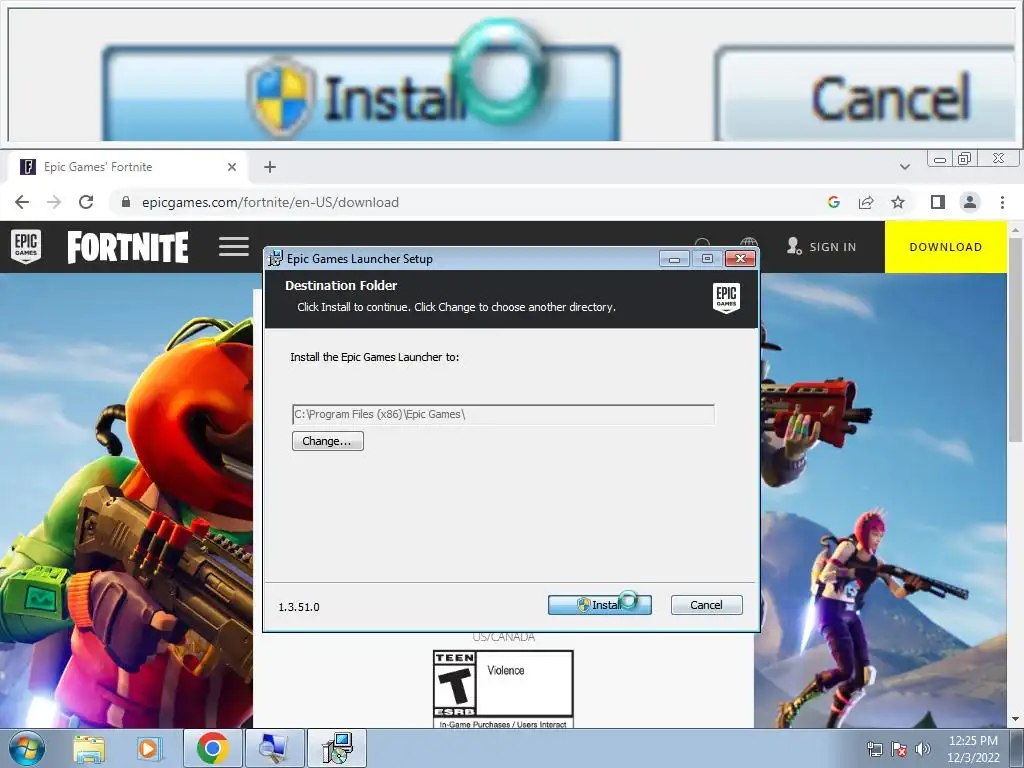Viewport: 1024px width, 768px height.
Task: Click version text 1.3.51.0
Action: 299,607
